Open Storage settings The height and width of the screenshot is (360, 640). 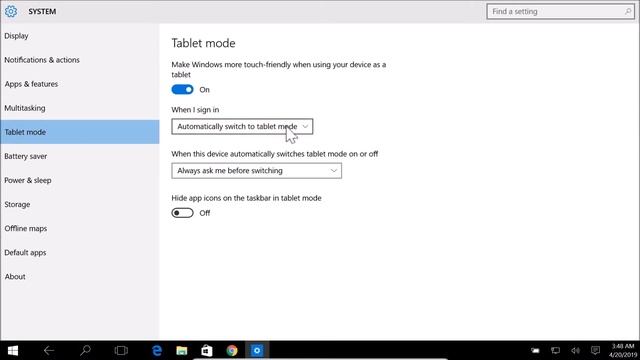[x=80, y=204]
